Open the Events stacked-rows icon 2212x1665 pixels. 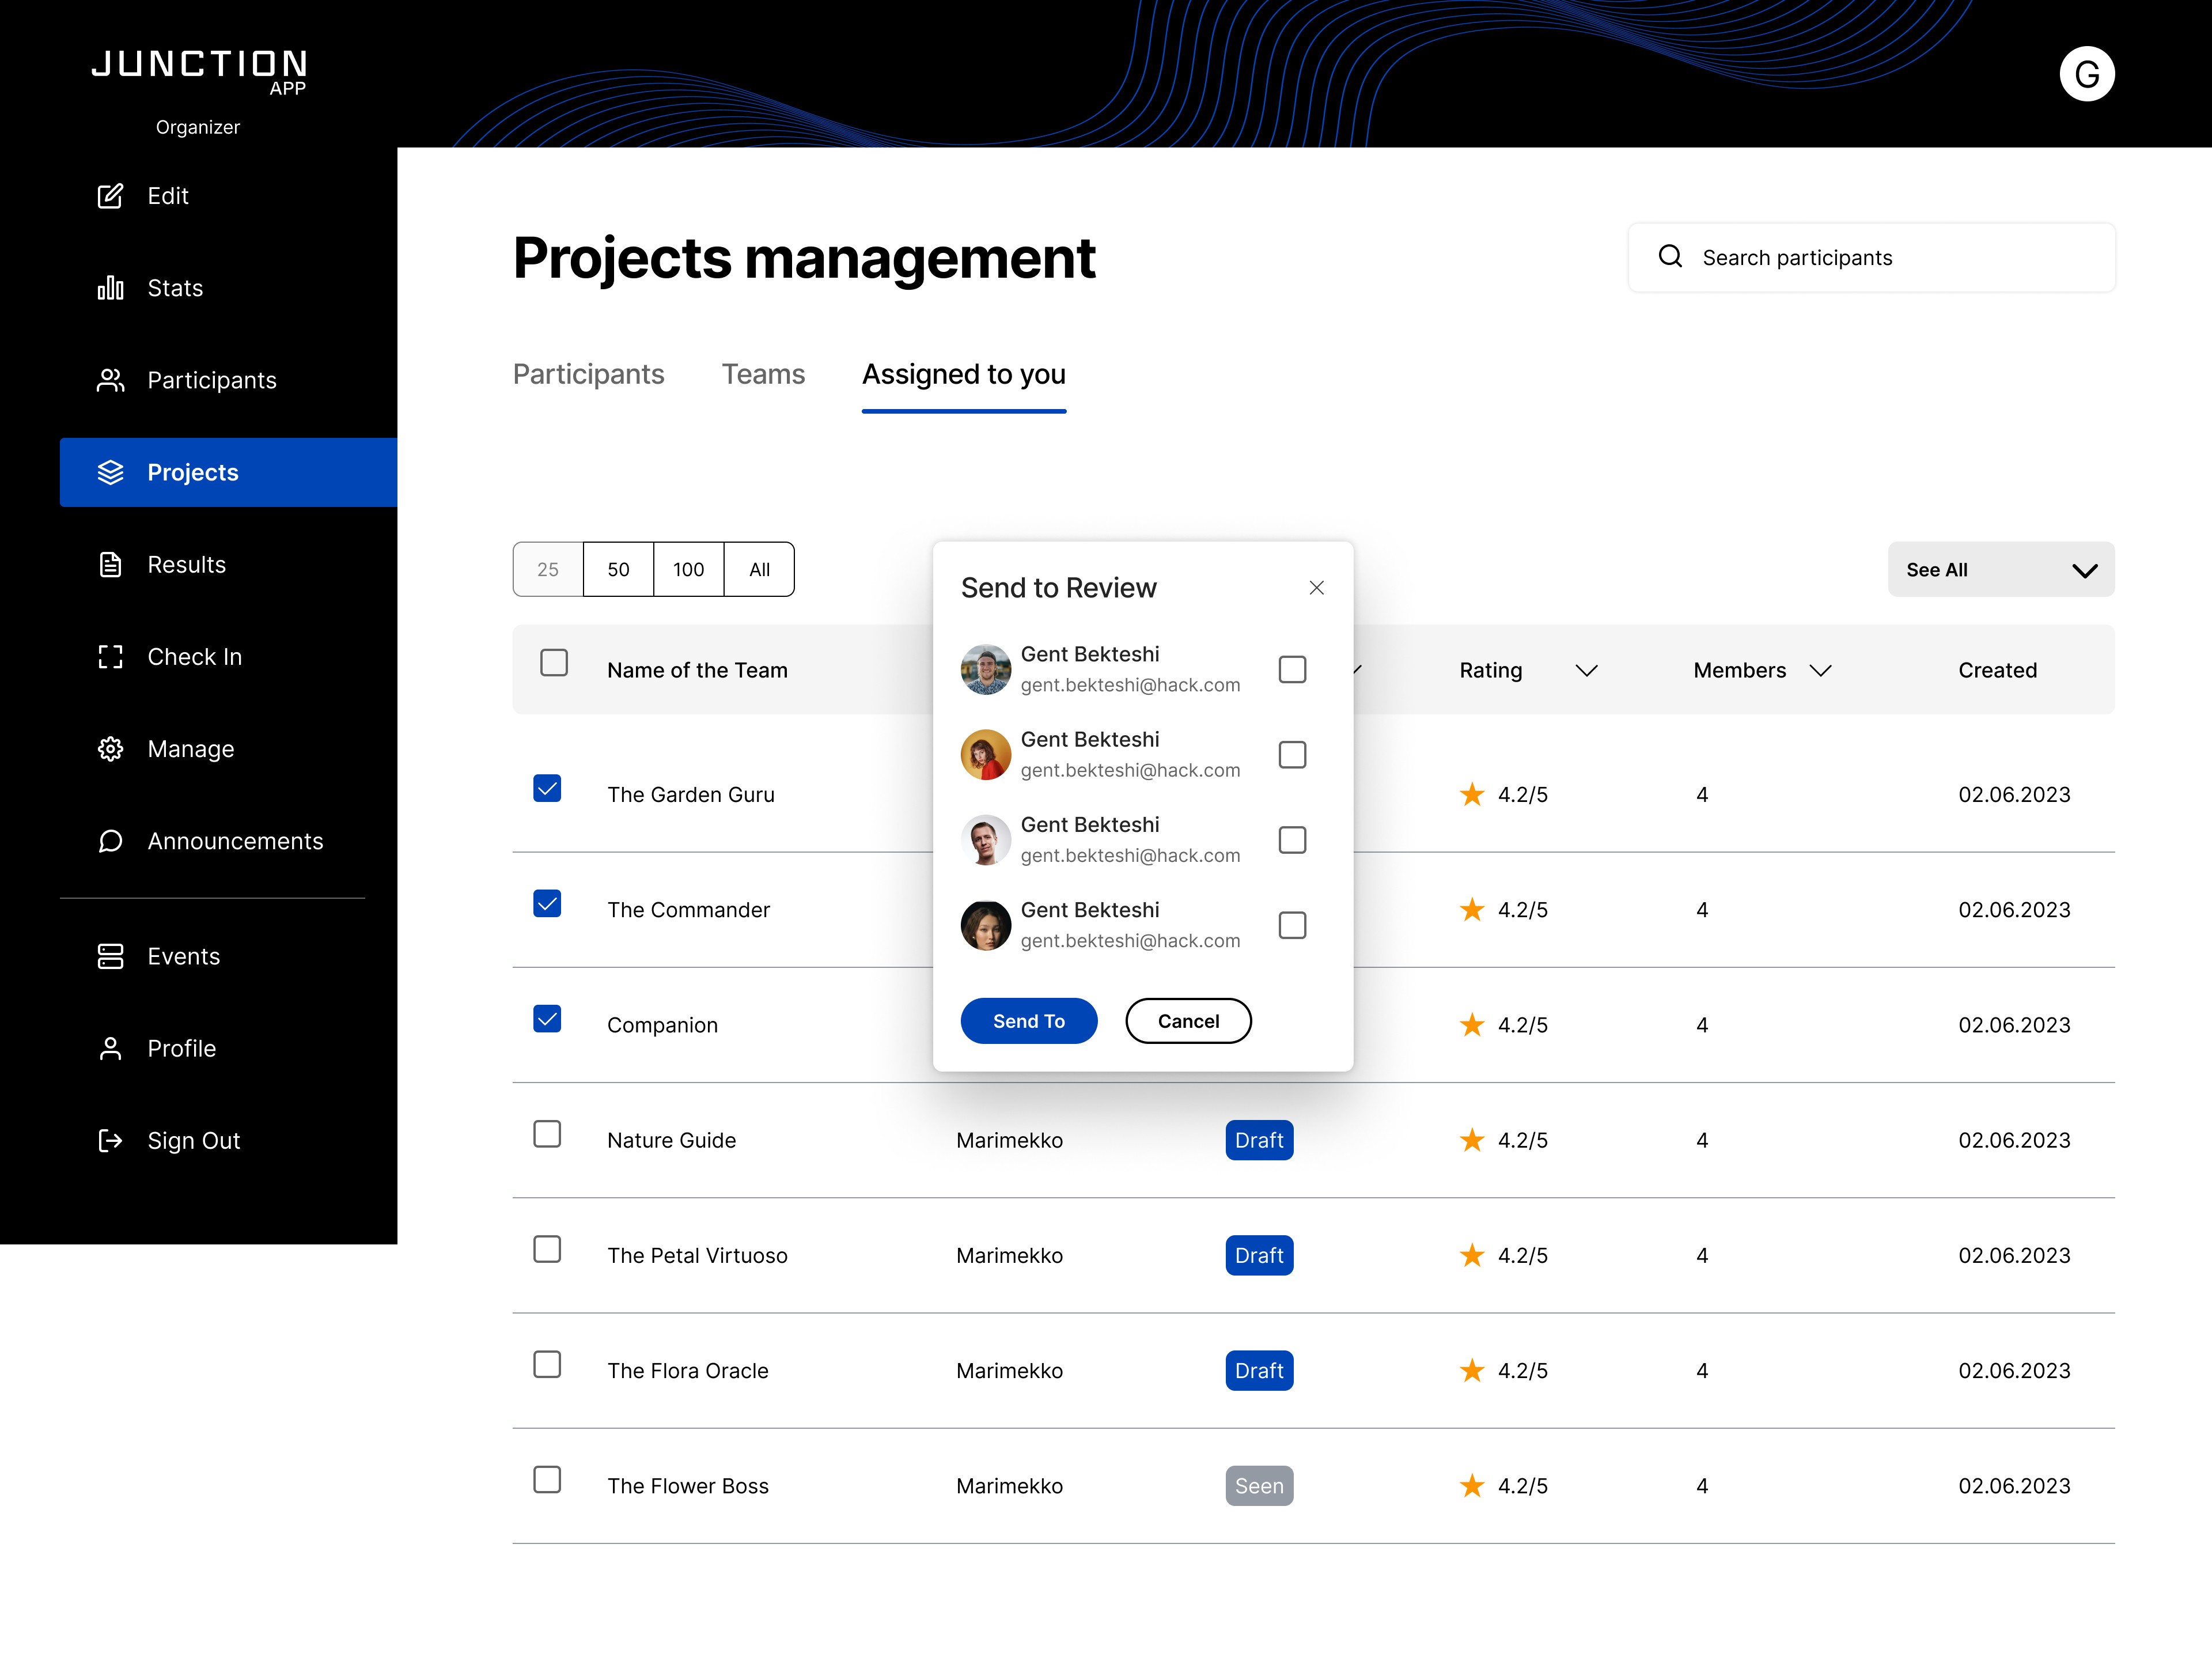click(x=110, y=956)
